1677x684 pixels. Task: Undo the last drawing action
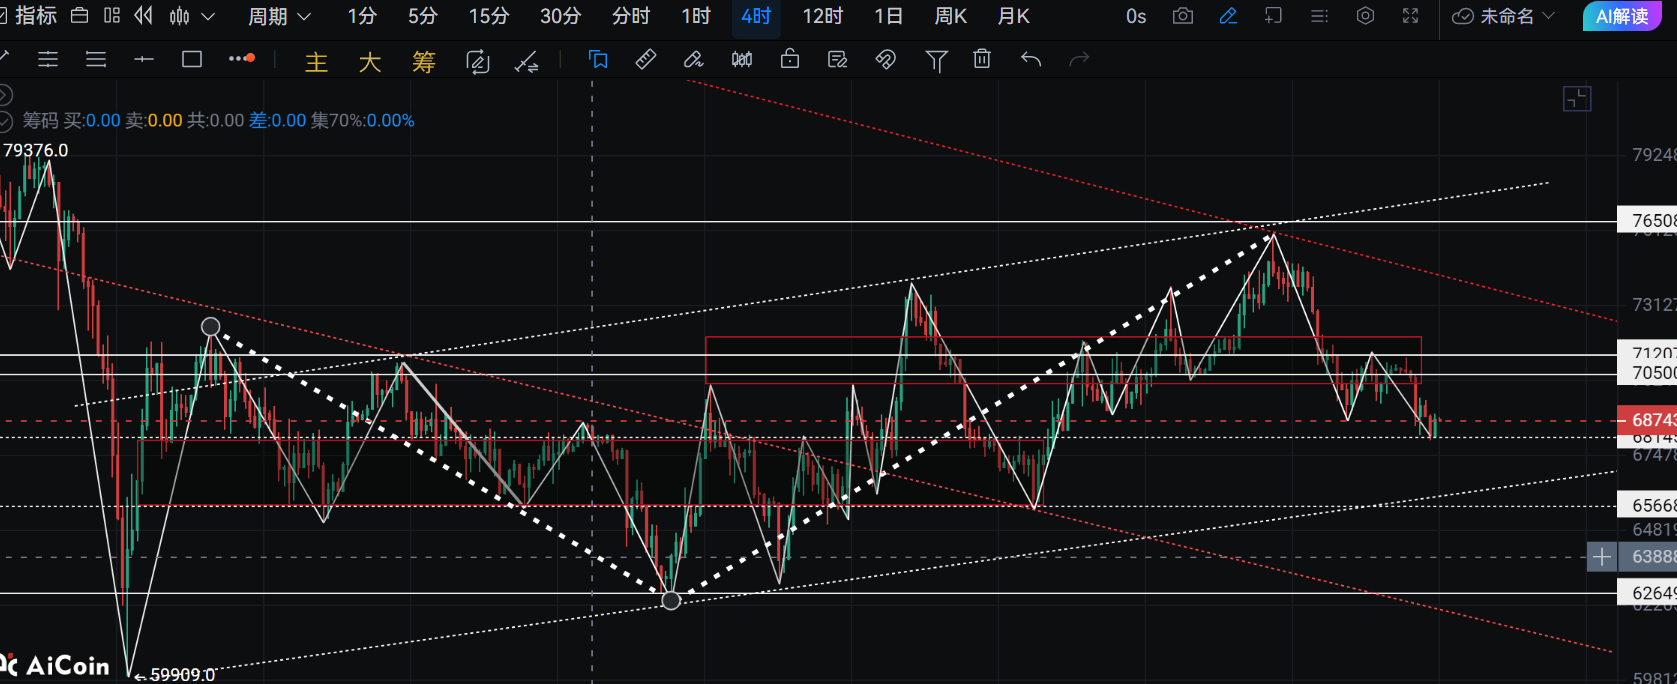click(x=1031, y=60)
